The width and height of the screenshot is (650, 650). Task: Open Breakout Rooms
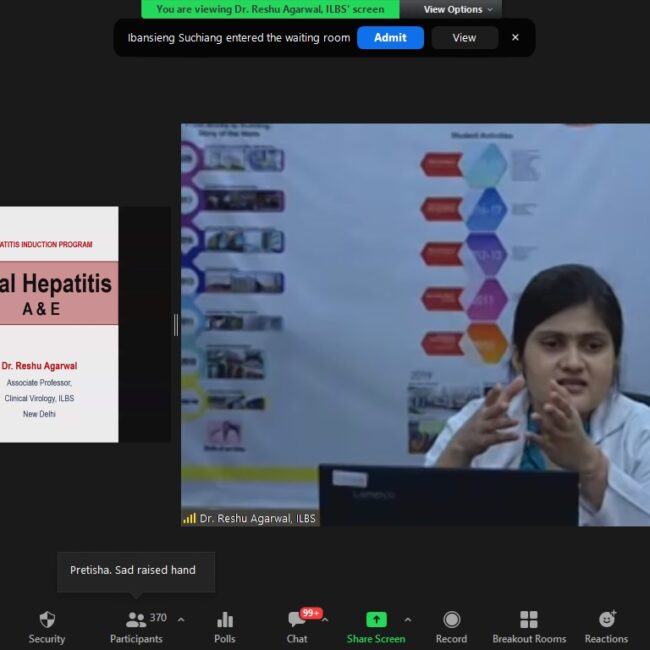528,627
